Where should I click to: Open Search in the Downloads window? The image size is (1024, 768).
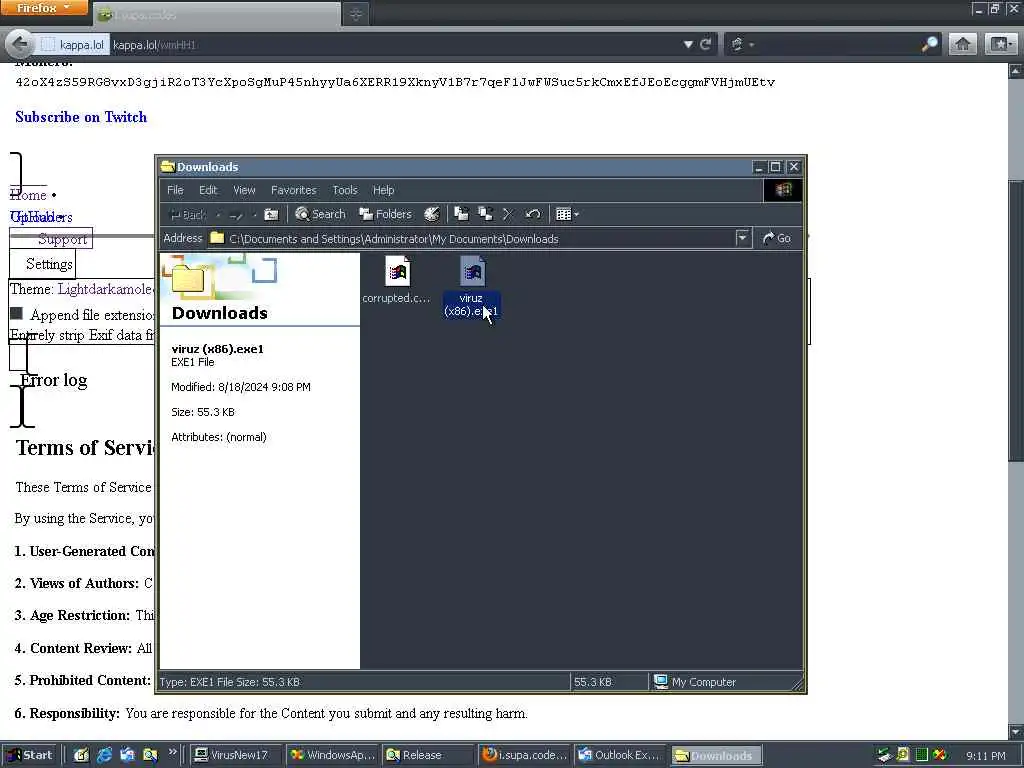pos(320,214)
